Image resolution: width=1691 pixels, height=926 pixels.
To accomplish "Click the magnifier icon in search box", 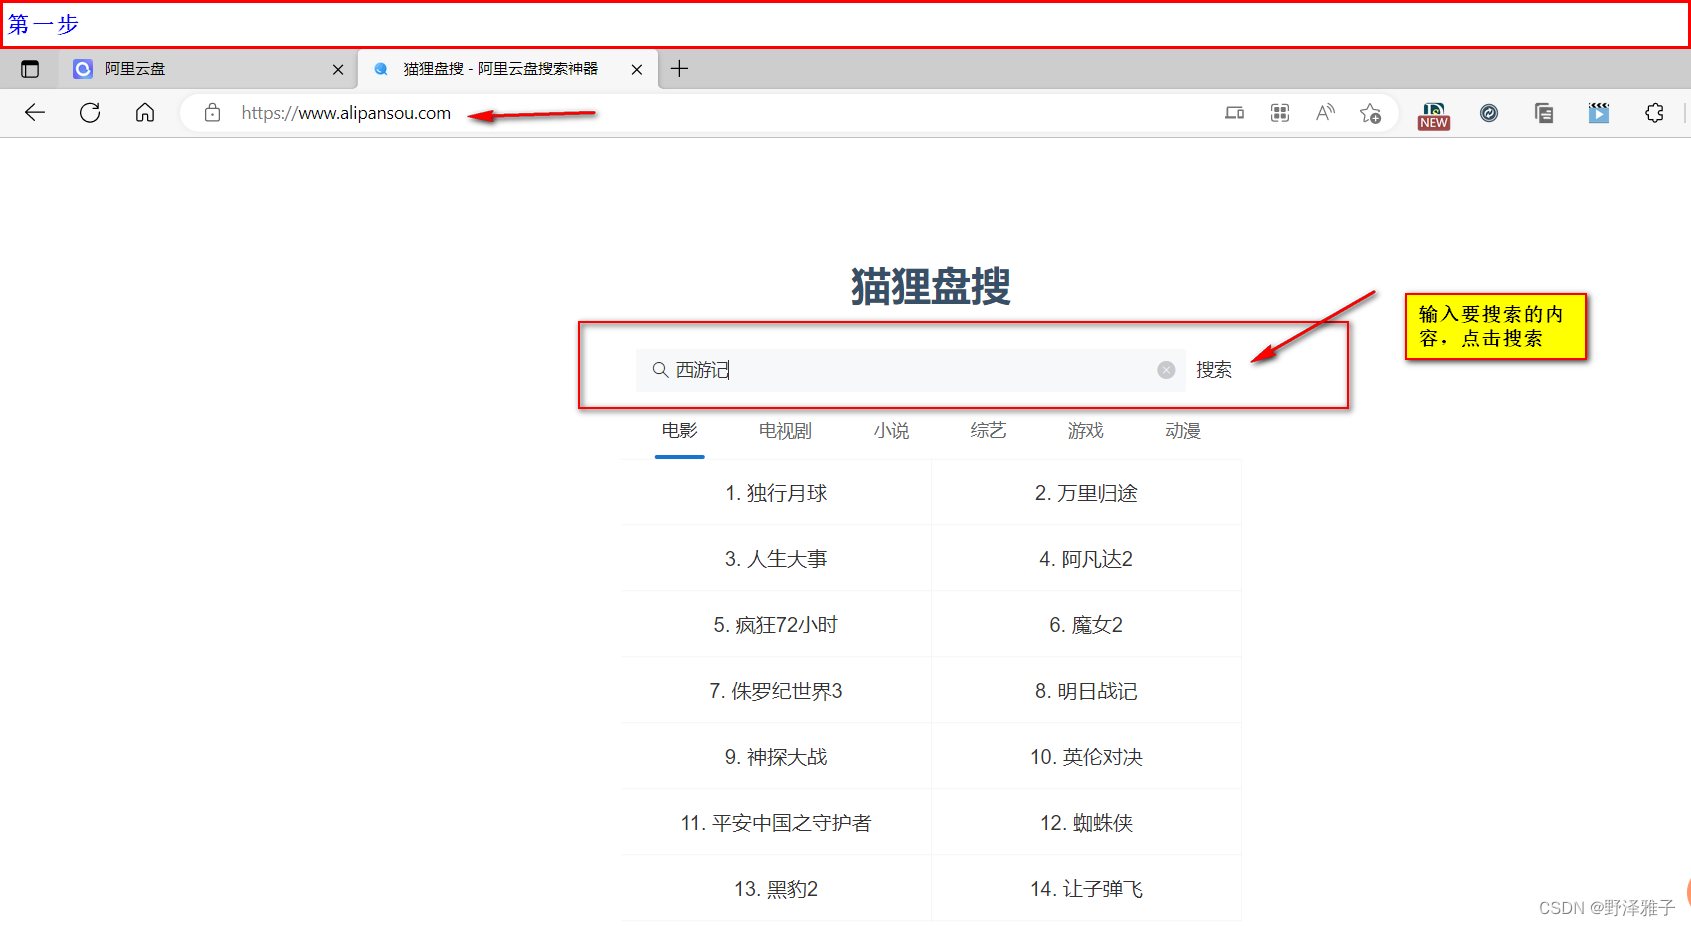I will tap(660, 370).
